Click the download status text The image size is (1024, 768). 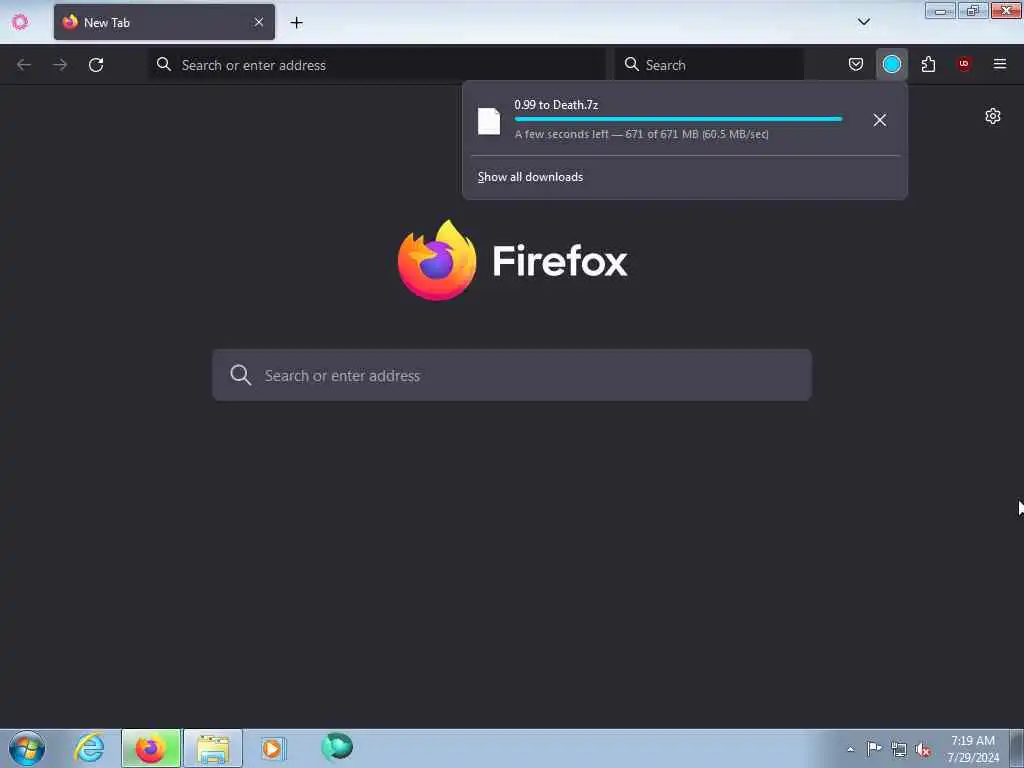(641, 135)
